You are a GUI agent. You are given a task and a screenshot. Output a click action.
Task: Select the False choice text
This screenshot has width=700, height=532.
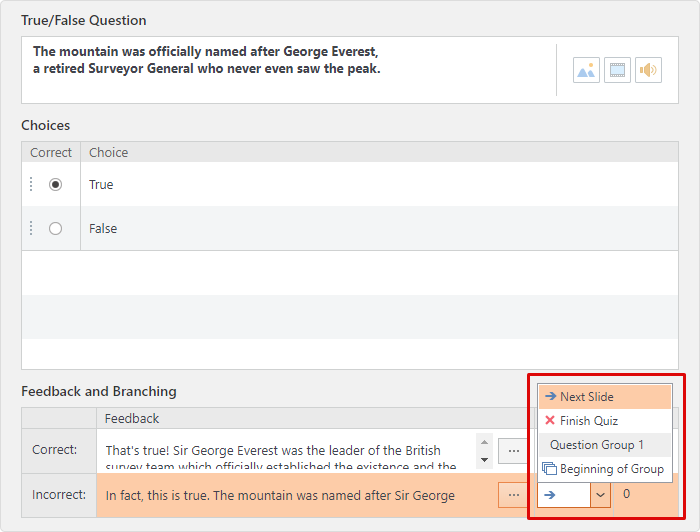pyautogui.click(x=103, y=229)
